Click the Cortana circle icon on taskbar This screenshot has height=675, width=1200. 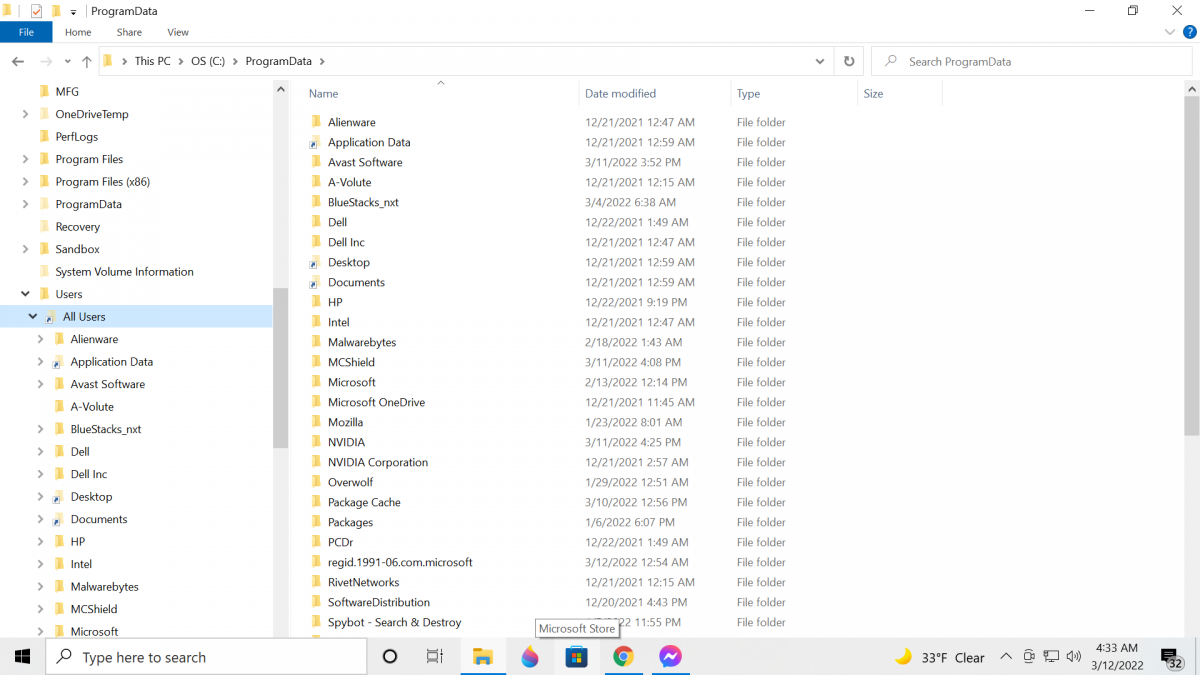pyautogui.click(x=390, y=657)
